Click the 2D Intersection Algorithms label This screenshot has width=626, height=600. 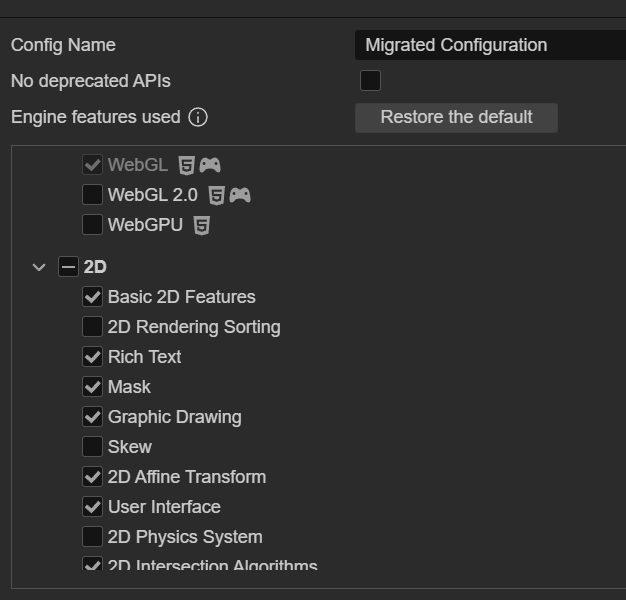tap(212, 564)
